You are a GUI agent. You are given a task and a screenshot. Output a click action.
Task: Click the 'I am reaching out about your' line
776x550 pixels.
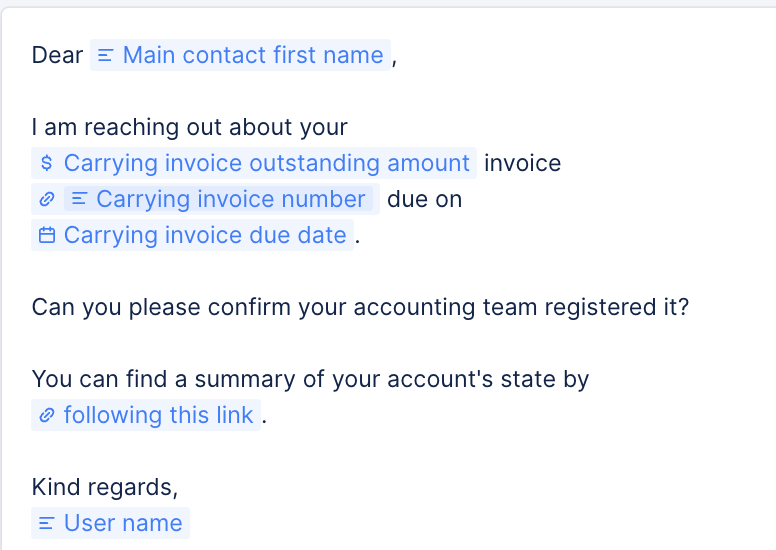(x=190, y=128)
